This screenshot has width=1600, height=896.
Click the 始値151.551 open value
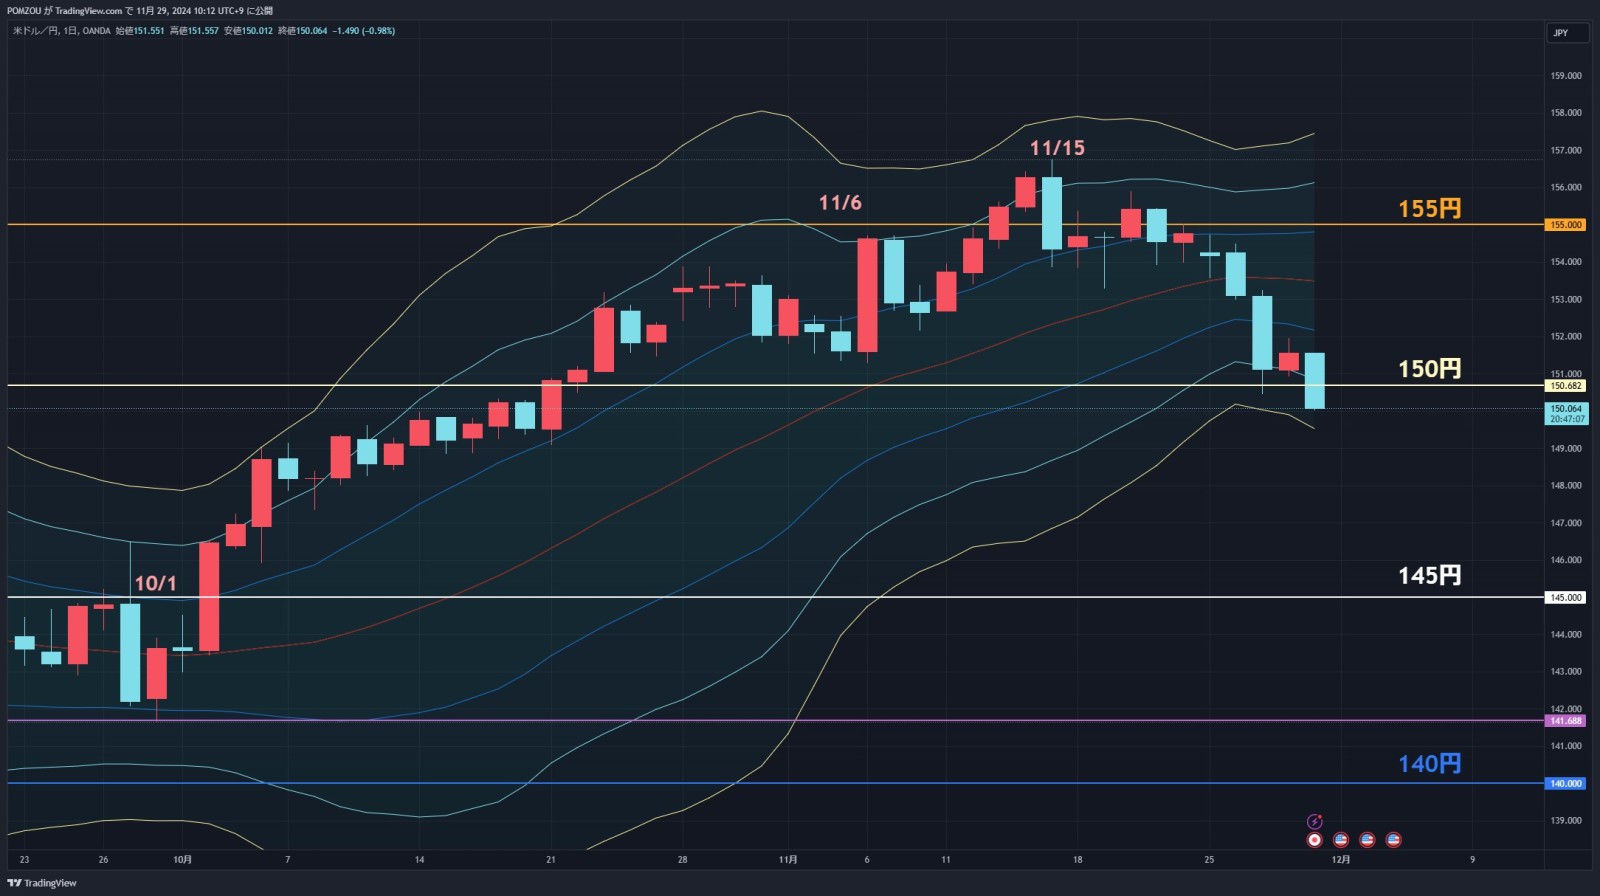pyautogui.click(x=140, y=31)
